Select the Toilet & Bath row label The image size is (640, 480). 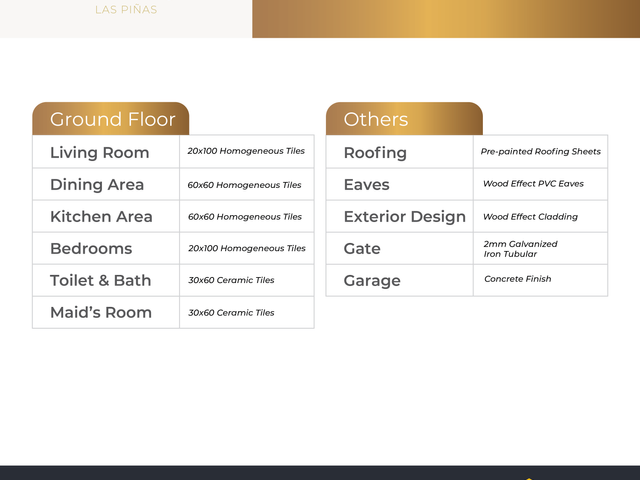click(x=100, y=280)
